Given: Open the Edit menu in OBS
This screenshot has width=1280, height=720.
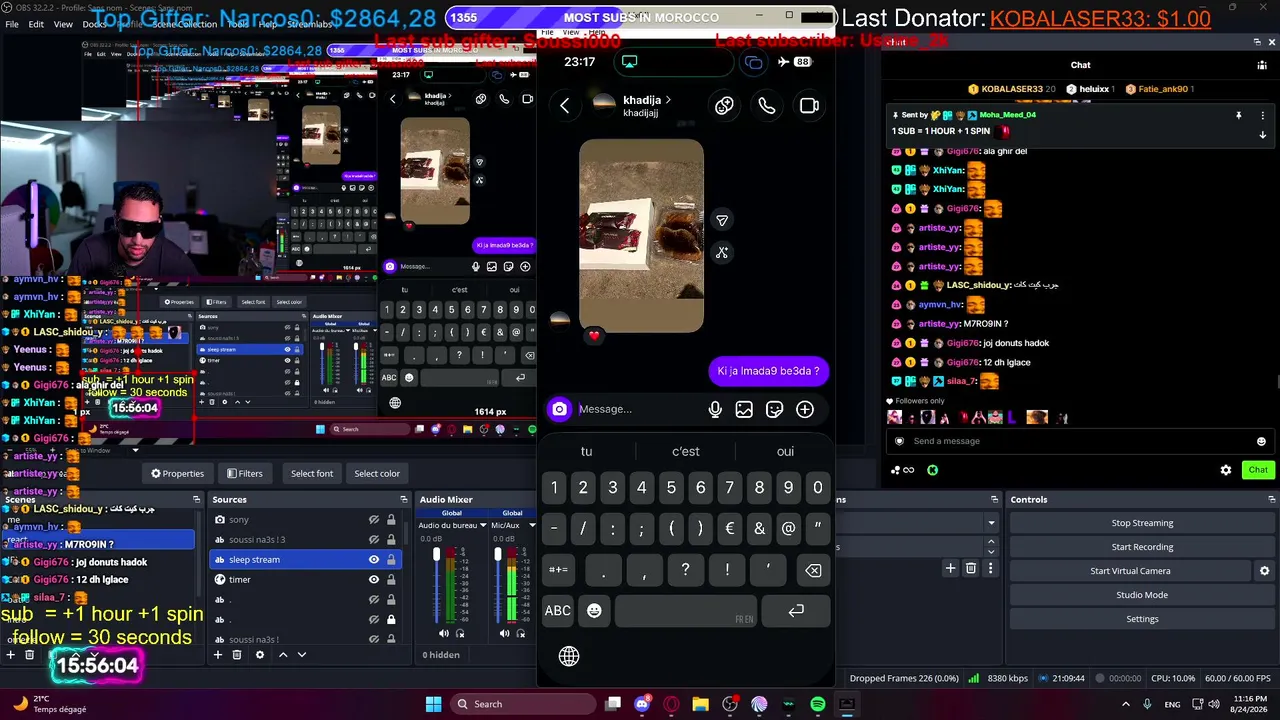Looking at the screenshot, I should coord(36,24).
